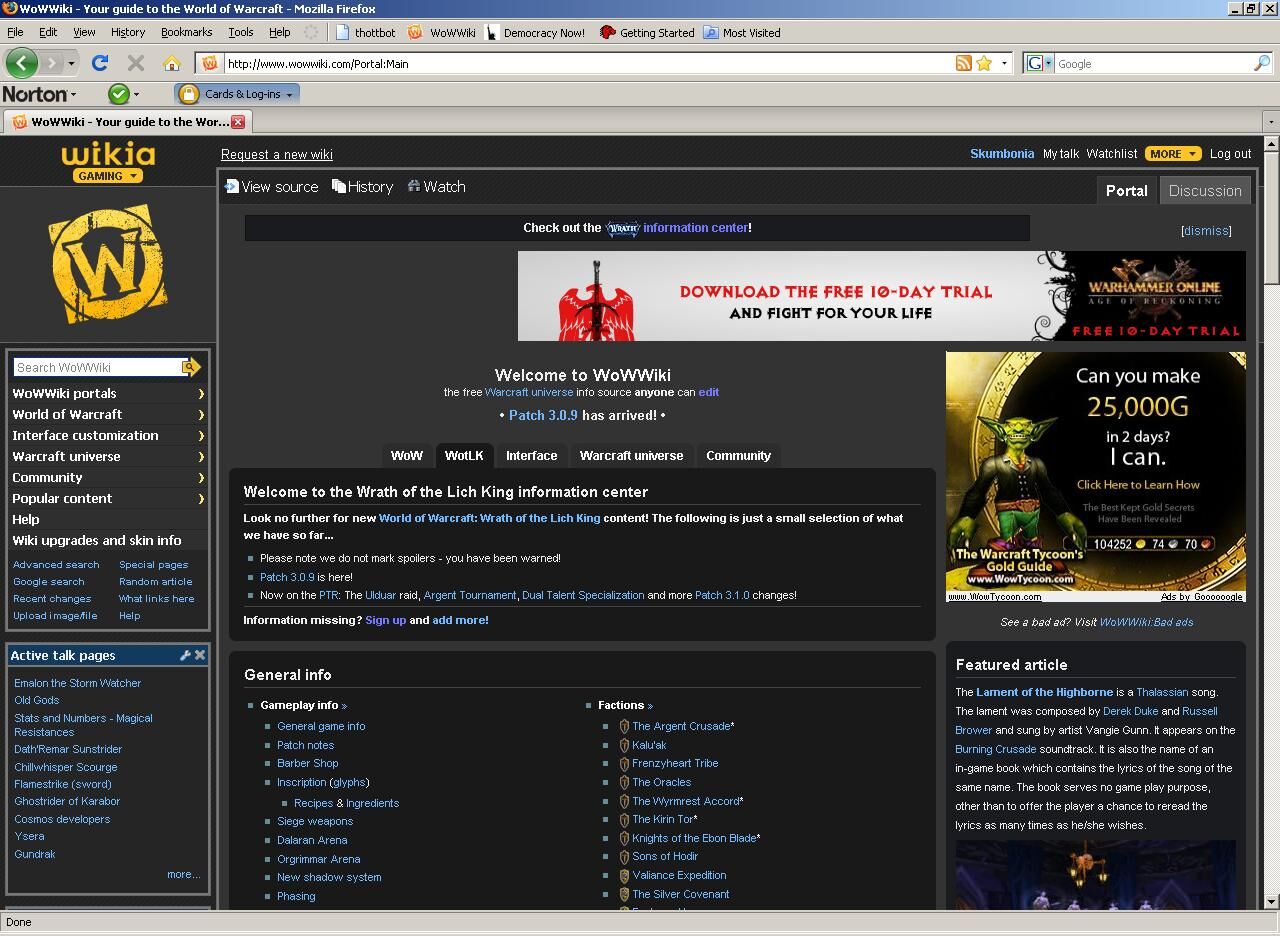Toggle Watch for this page
The height and width of the screenshot is (936, 1280).
click(436, 186)
